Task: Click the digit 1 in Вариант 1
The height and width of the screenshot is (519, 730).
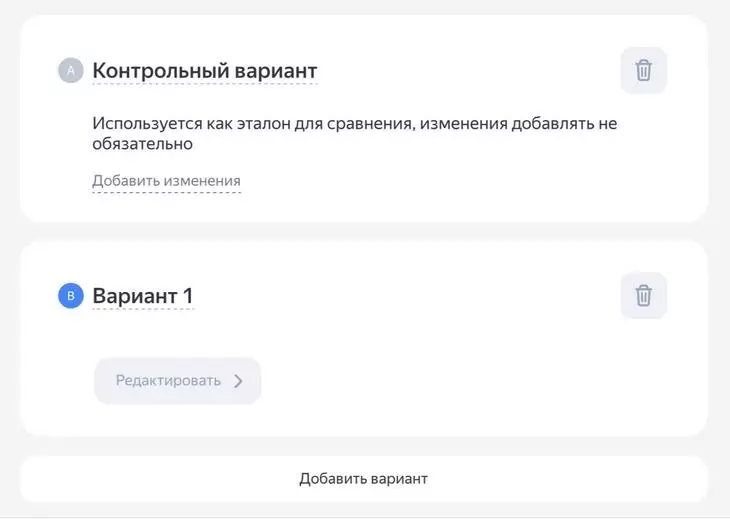Action: (187, 296)
